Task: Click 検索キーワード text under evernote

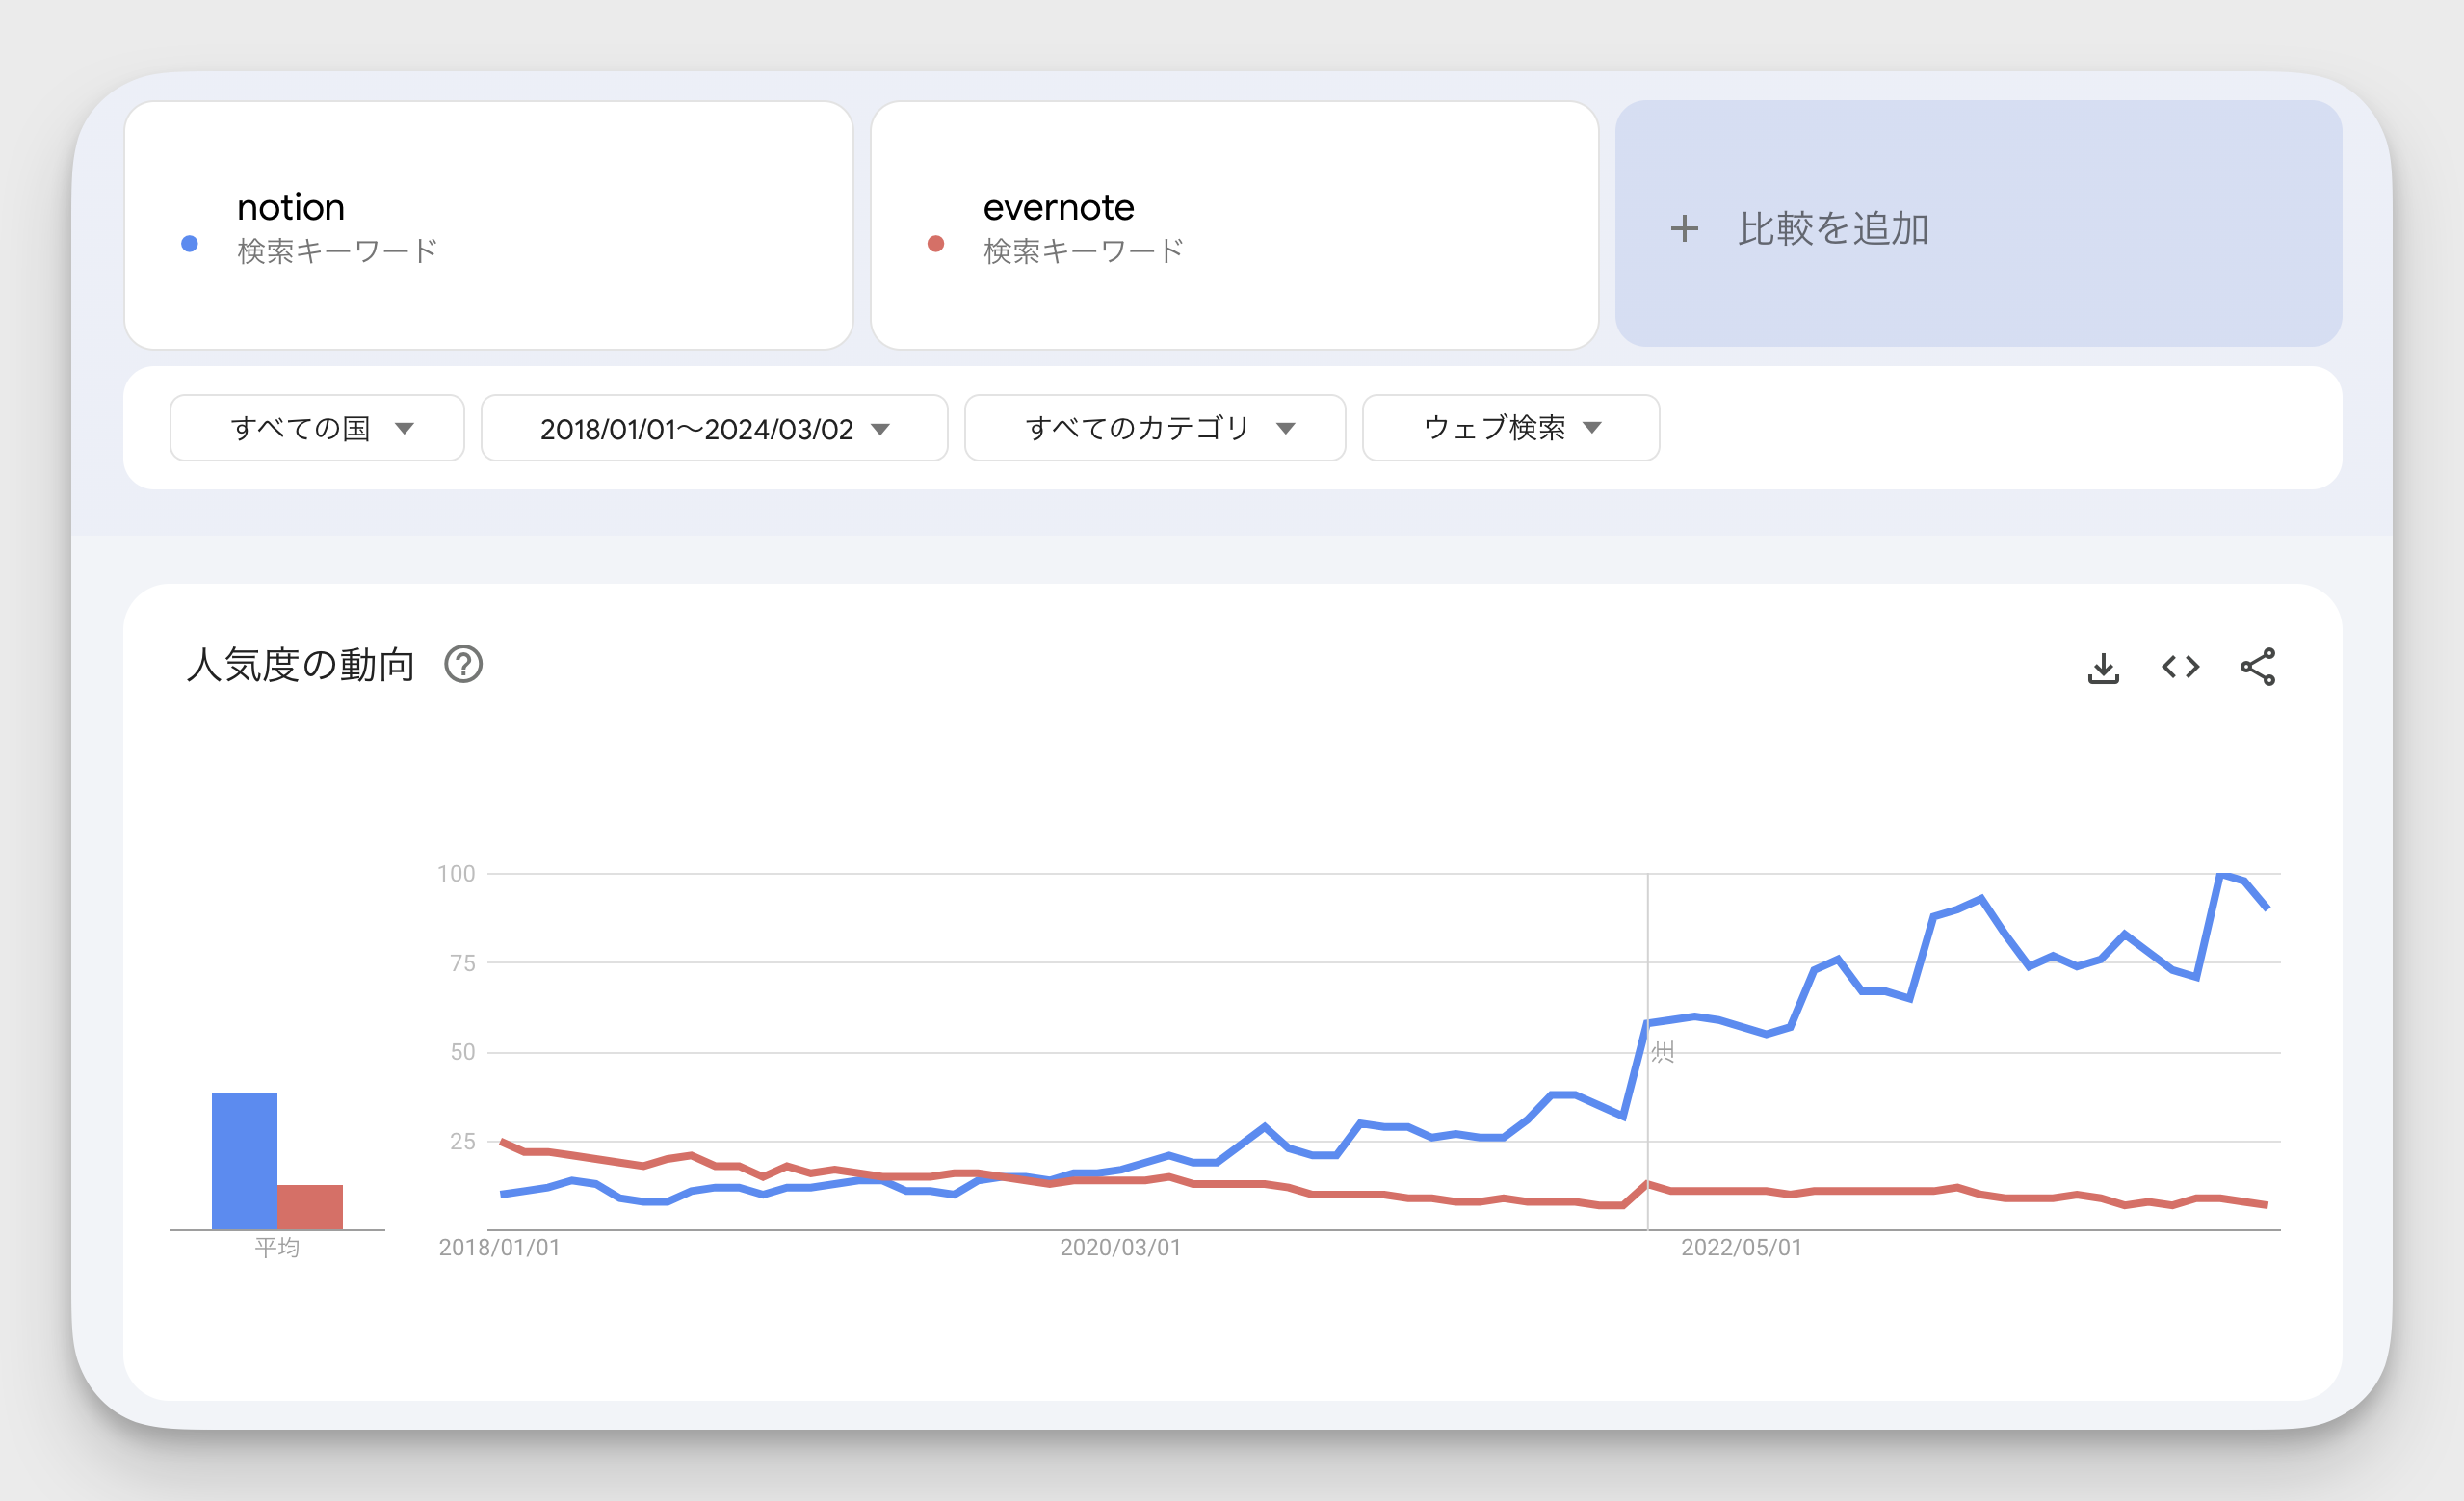Action: click(1083, 250)
